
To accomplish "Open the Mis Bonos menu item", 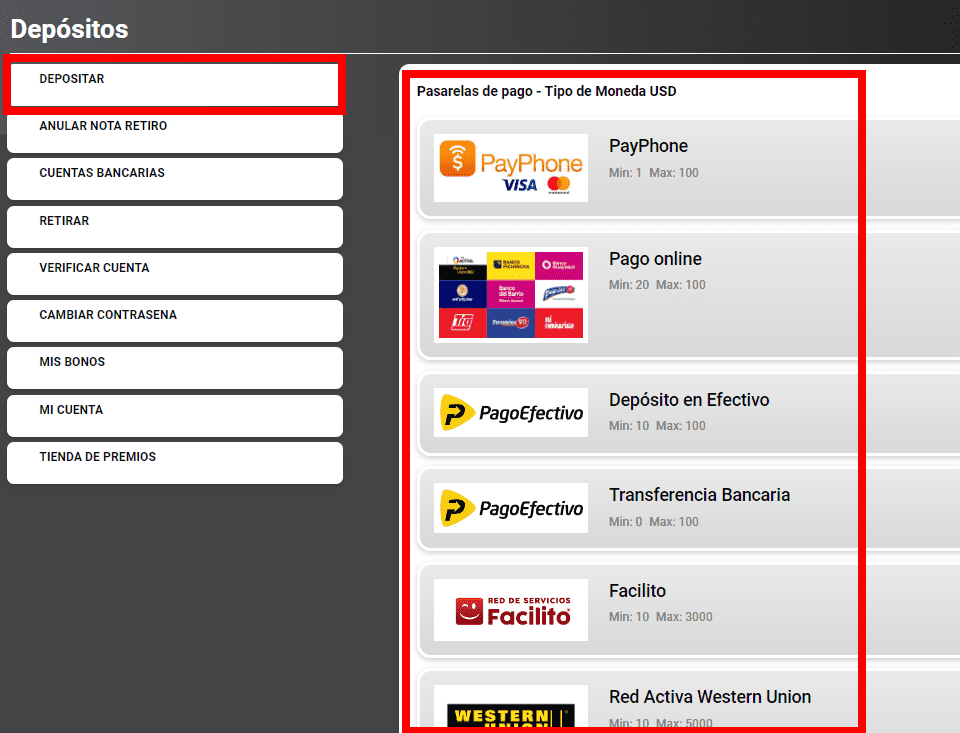I will (x=174, y=368).
